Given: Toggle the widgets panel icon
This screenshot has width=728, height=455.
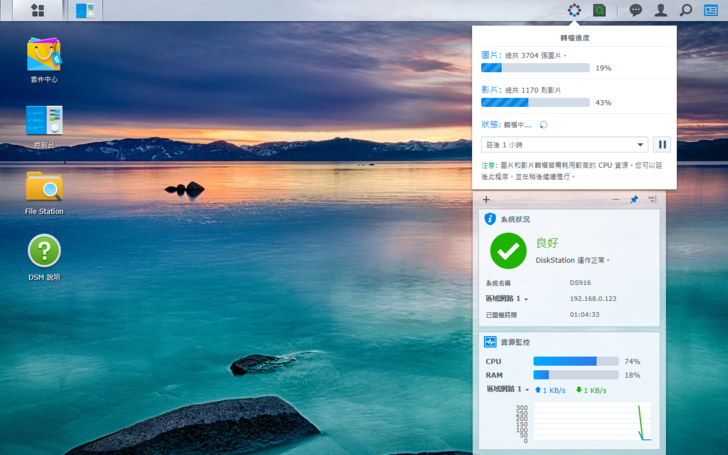Looking at the screenshot, I should click(711, 10).
